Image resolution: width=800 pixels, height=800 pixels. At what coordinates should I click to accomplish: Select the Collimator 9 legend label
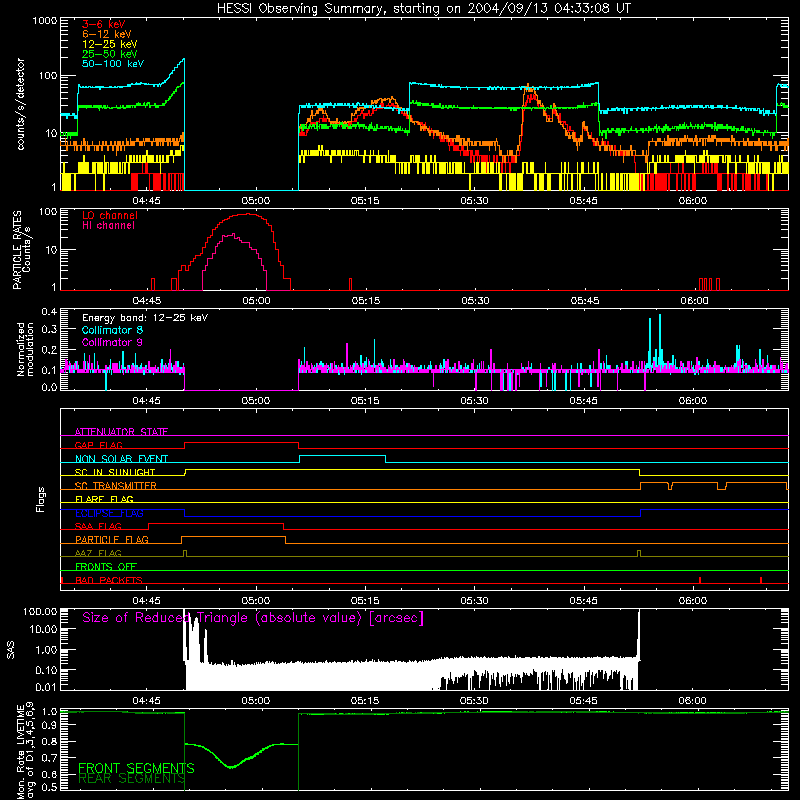[x=112, y=342]
